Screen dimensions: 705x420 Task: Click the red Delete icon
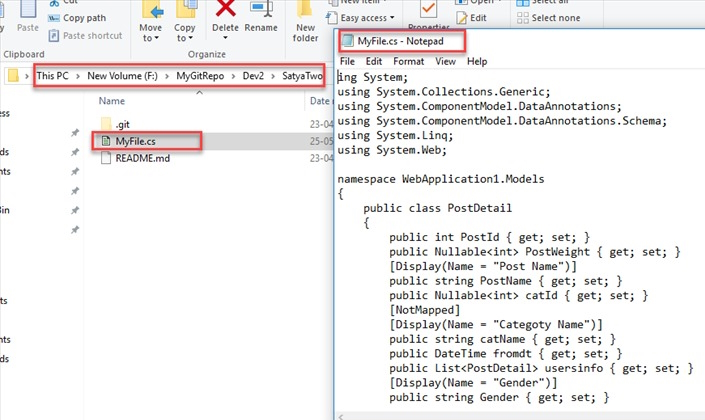click(x=225, y=9)
